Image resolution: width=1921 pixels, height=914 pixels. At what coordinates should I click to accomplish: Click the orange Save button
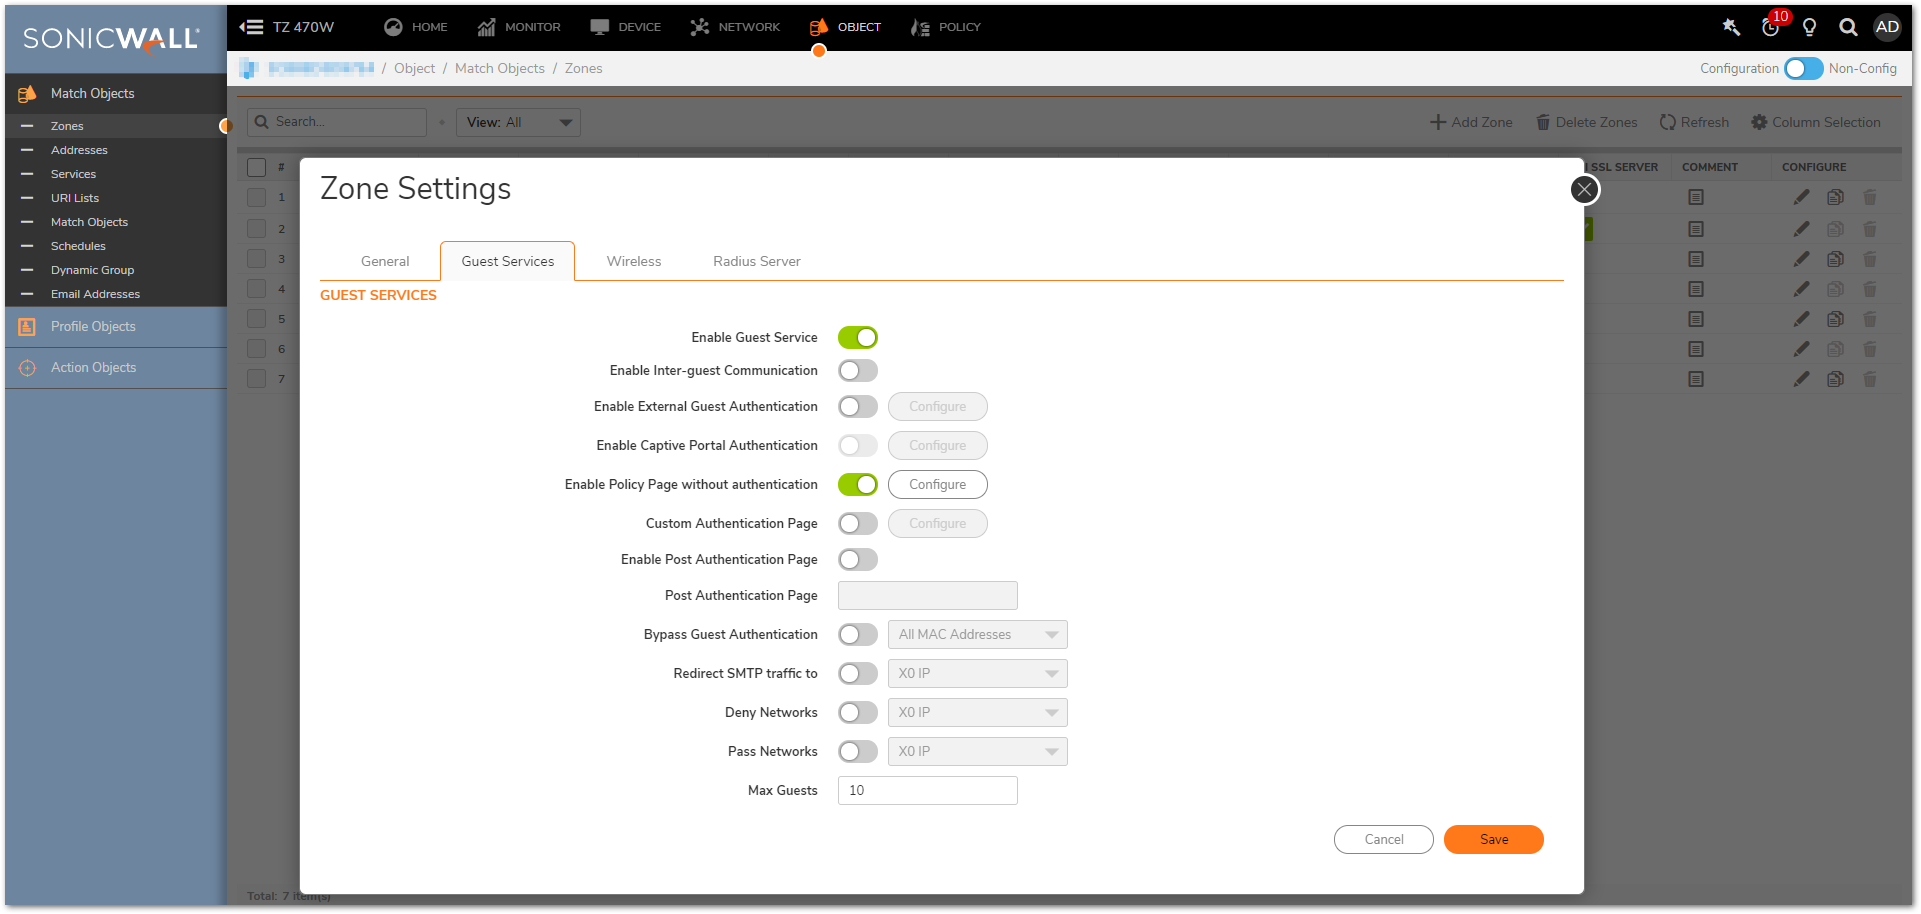click(x=1493, y=840)
